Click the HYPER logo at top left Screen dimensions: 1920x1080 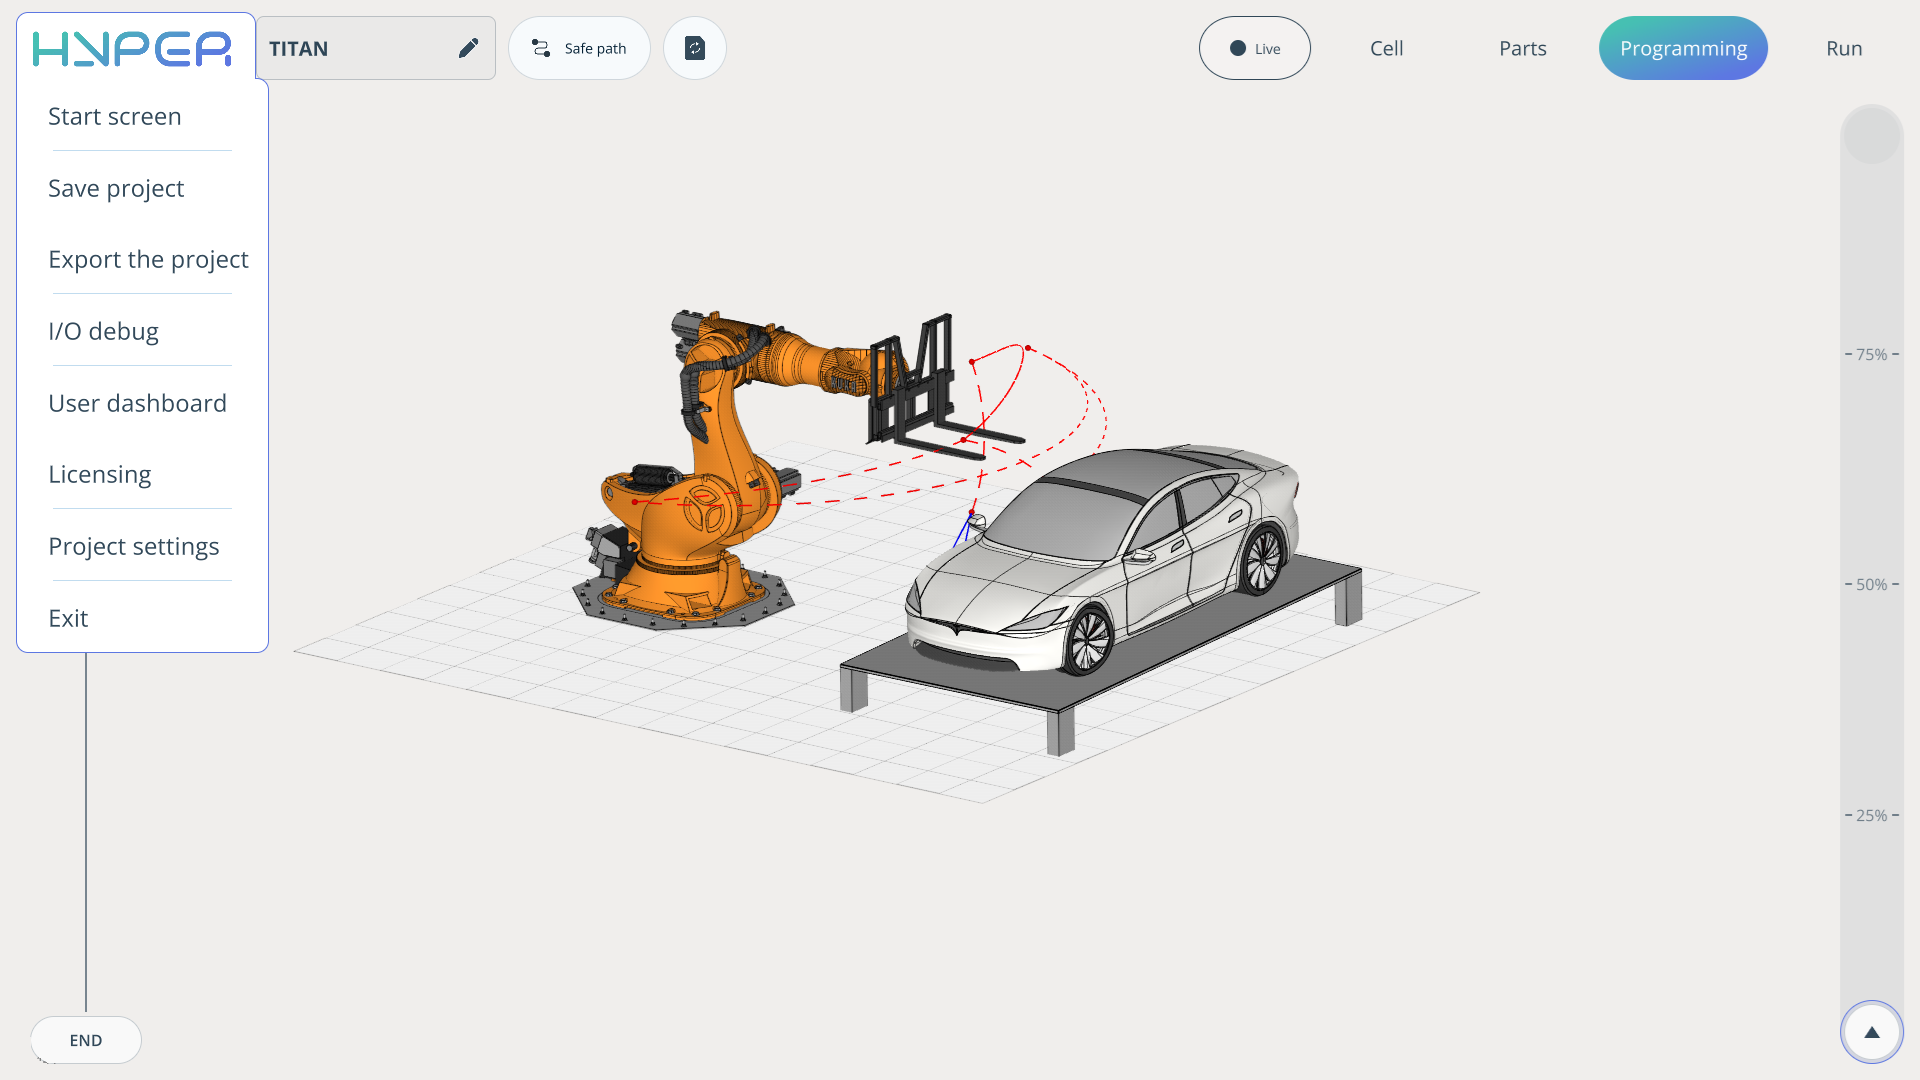coord(132,48)
